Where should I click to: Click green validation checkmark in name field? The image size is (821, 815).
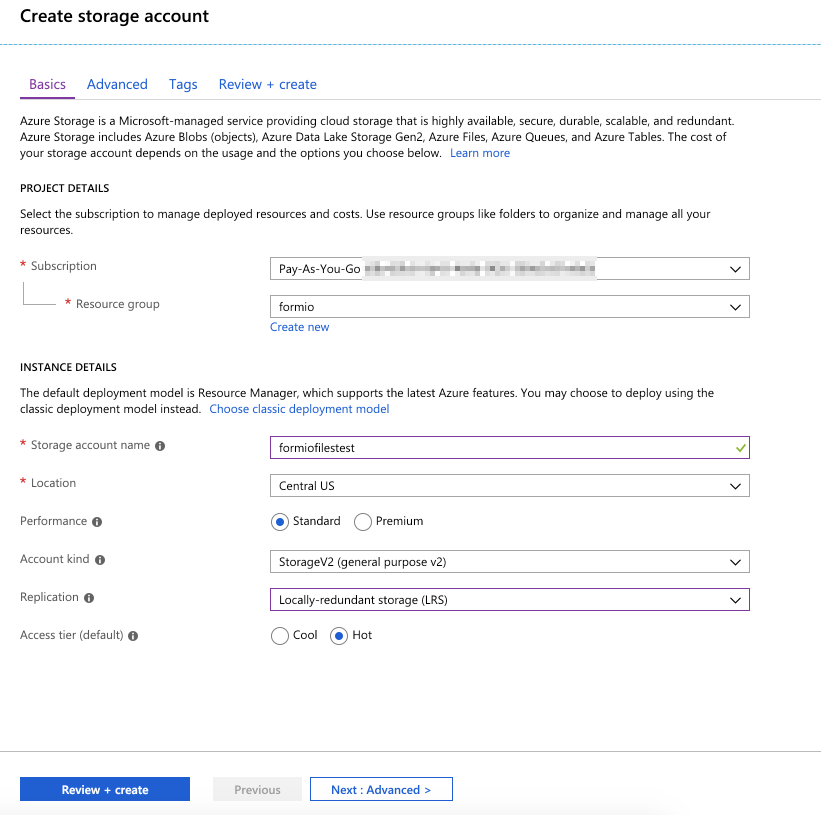740,447
